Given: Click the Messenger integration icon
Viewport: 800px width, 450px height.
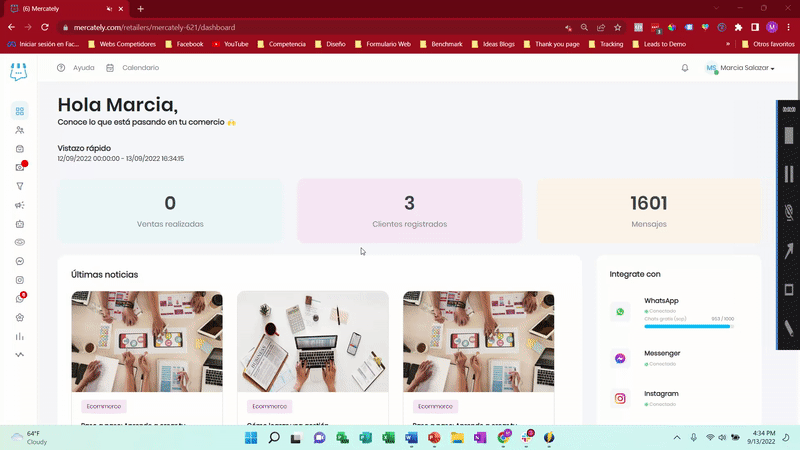Looking at the screenshot, I should [x=620, y=359].
